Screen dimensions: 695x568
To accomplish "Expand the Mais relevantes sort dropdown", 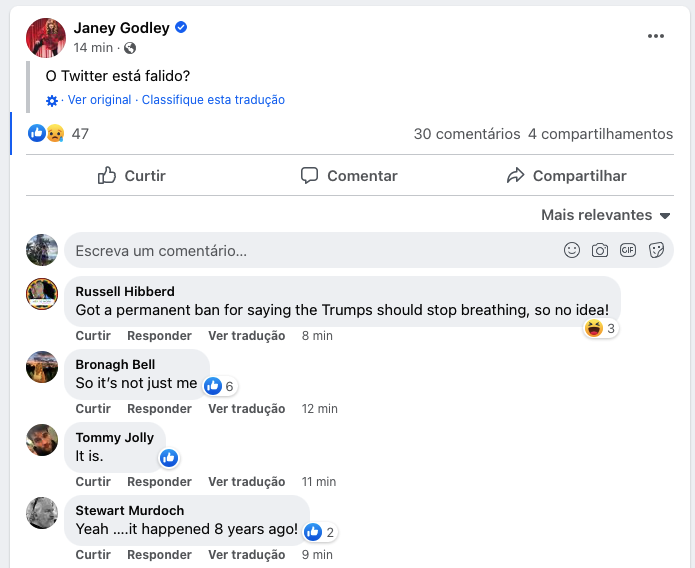I will point(605,215).
